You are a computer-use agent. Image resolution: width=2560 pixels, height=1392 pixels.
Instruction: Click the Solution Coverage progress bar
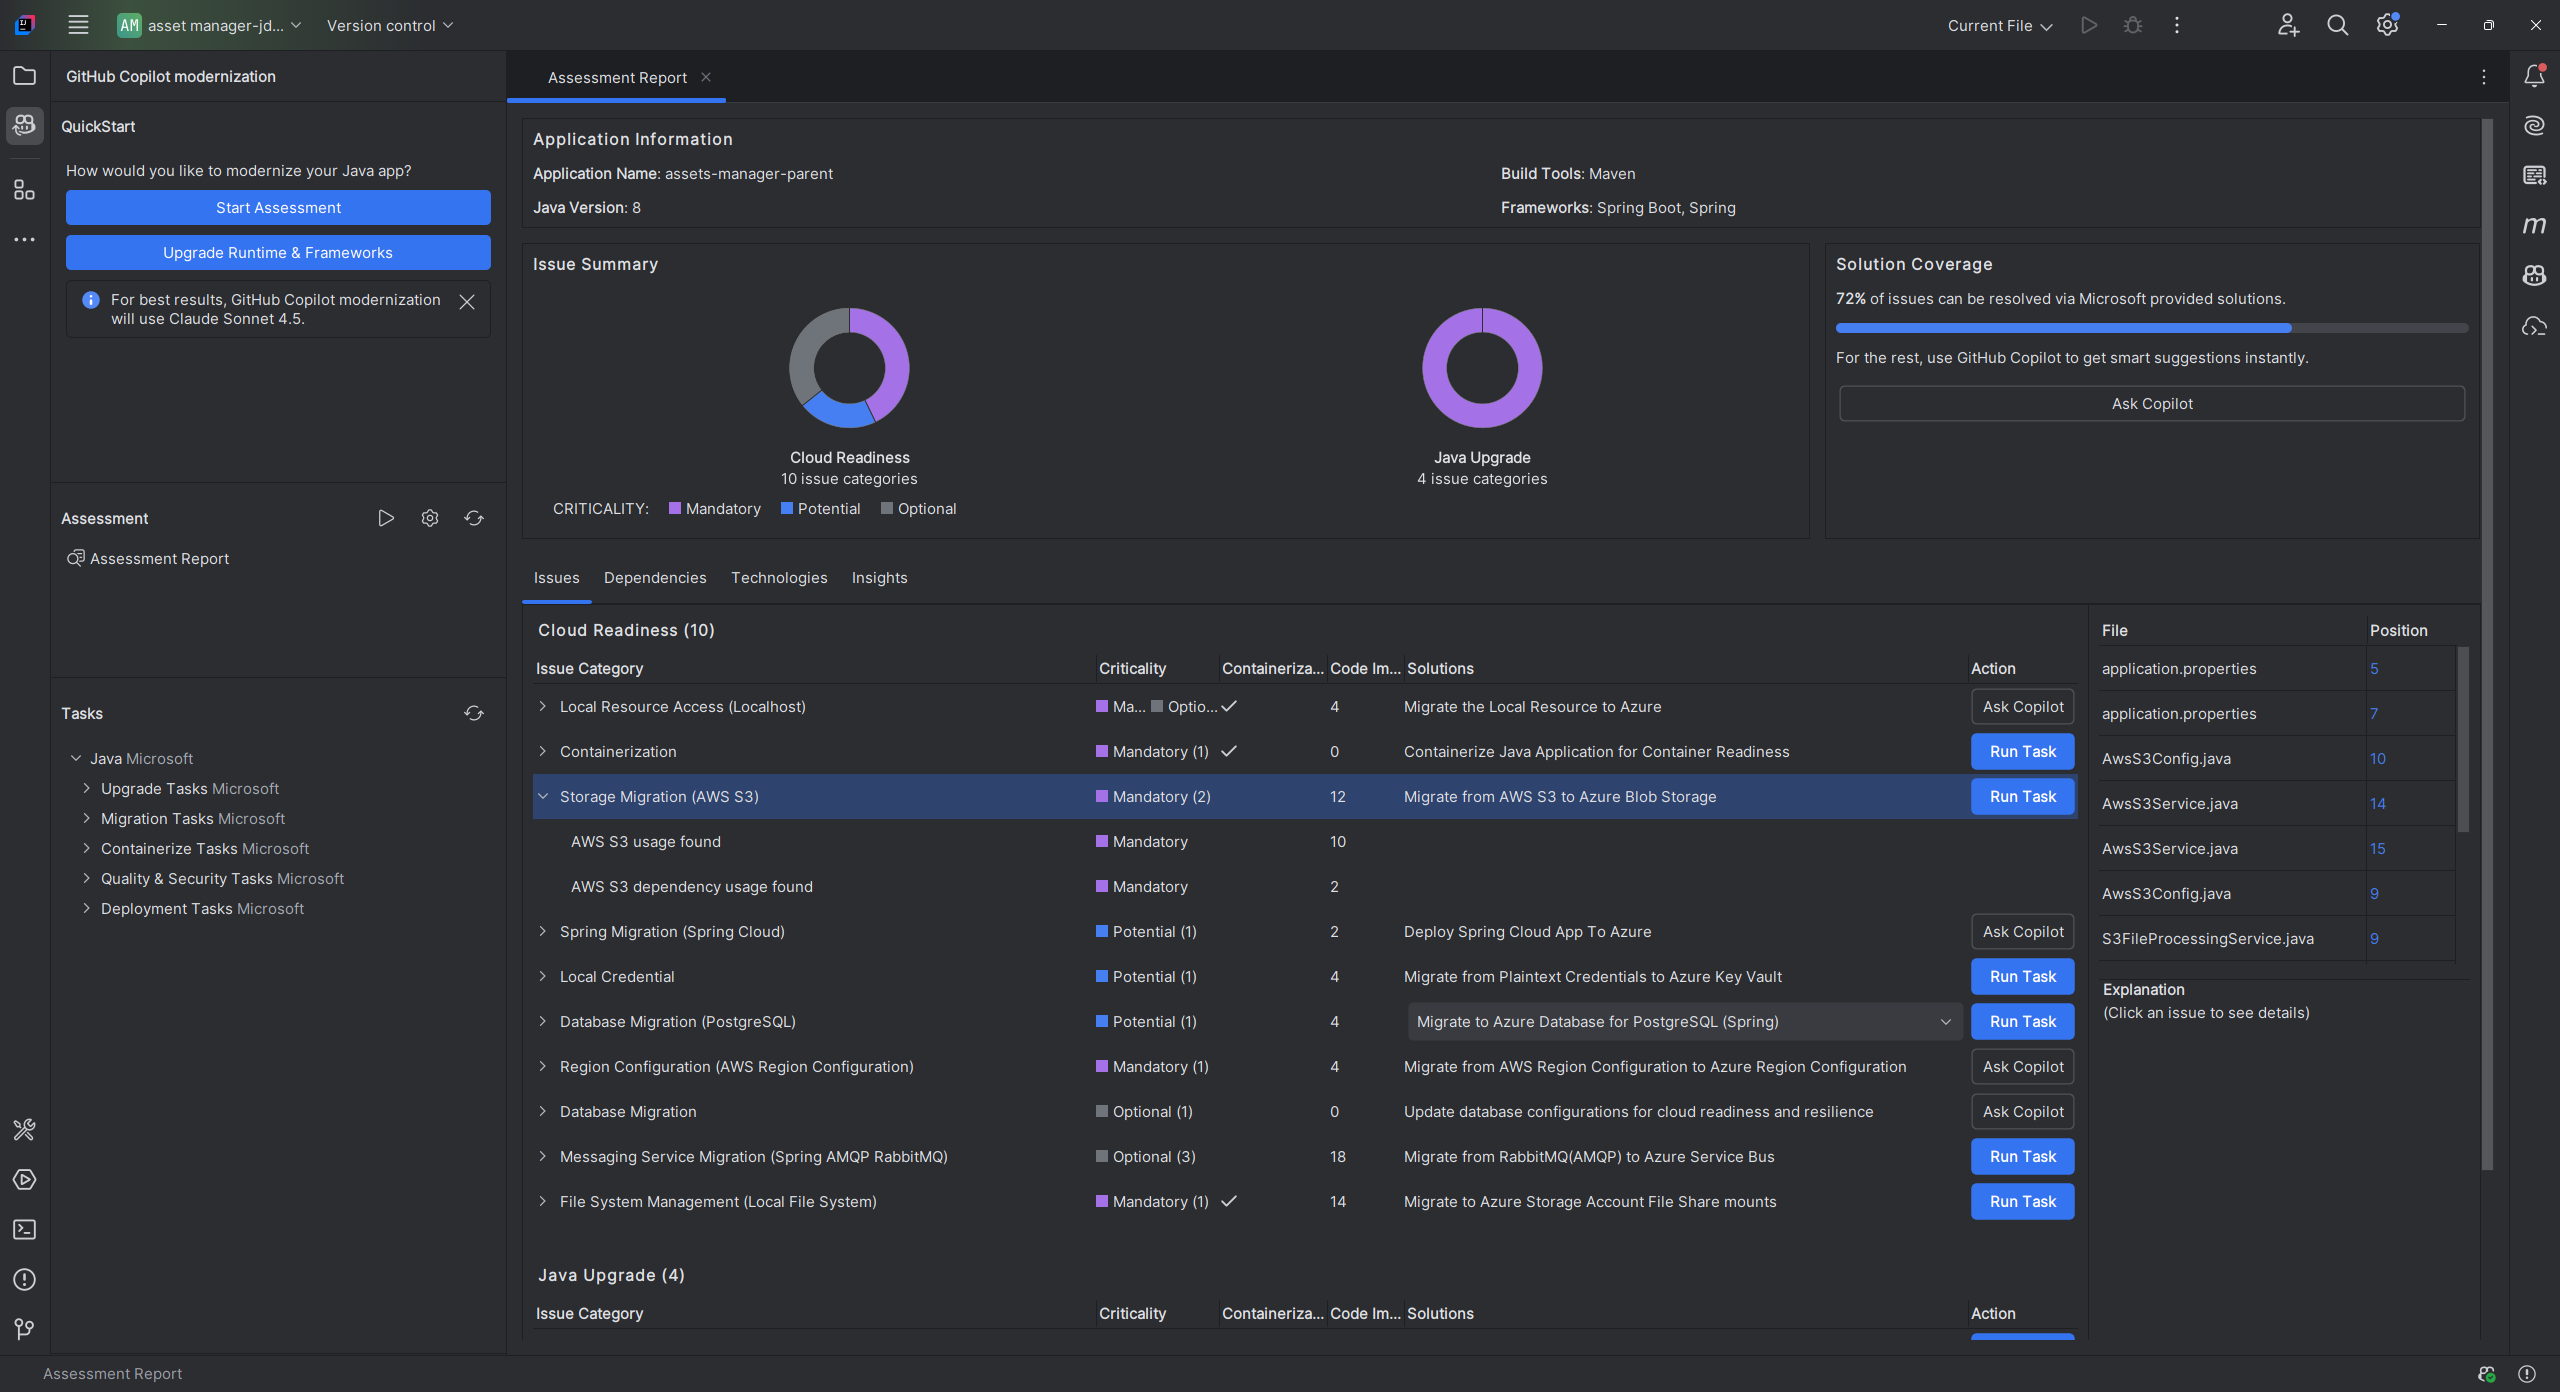(2151, 328)
